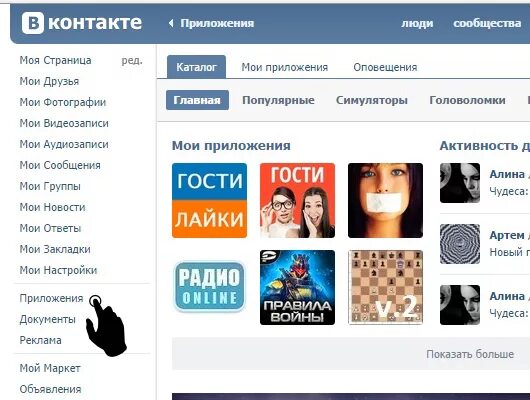Open the red Гости app with two girls
Viewport: 530px width, 400px height.
point(297,201)
